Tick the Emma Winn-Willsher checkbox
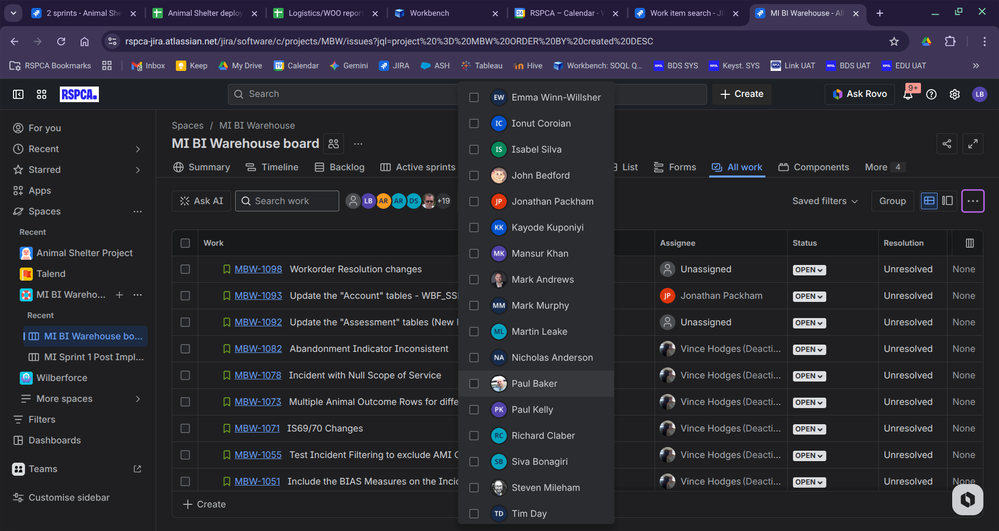Screen dimensions: 999x531 pyautogui.click(x=474, y=98)
